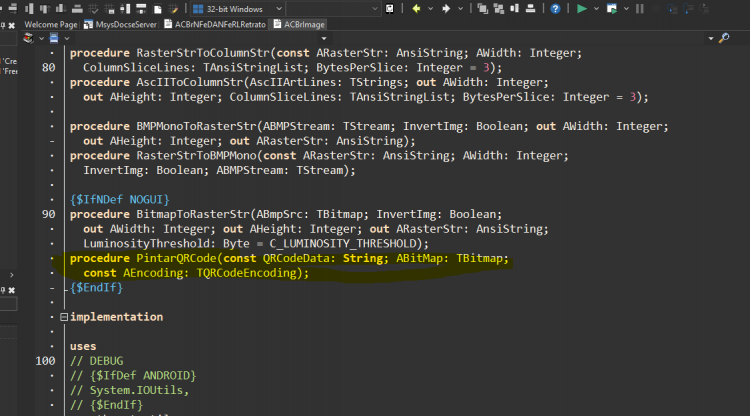Expand the left panel chevron arrow

[x=11, y=275]
